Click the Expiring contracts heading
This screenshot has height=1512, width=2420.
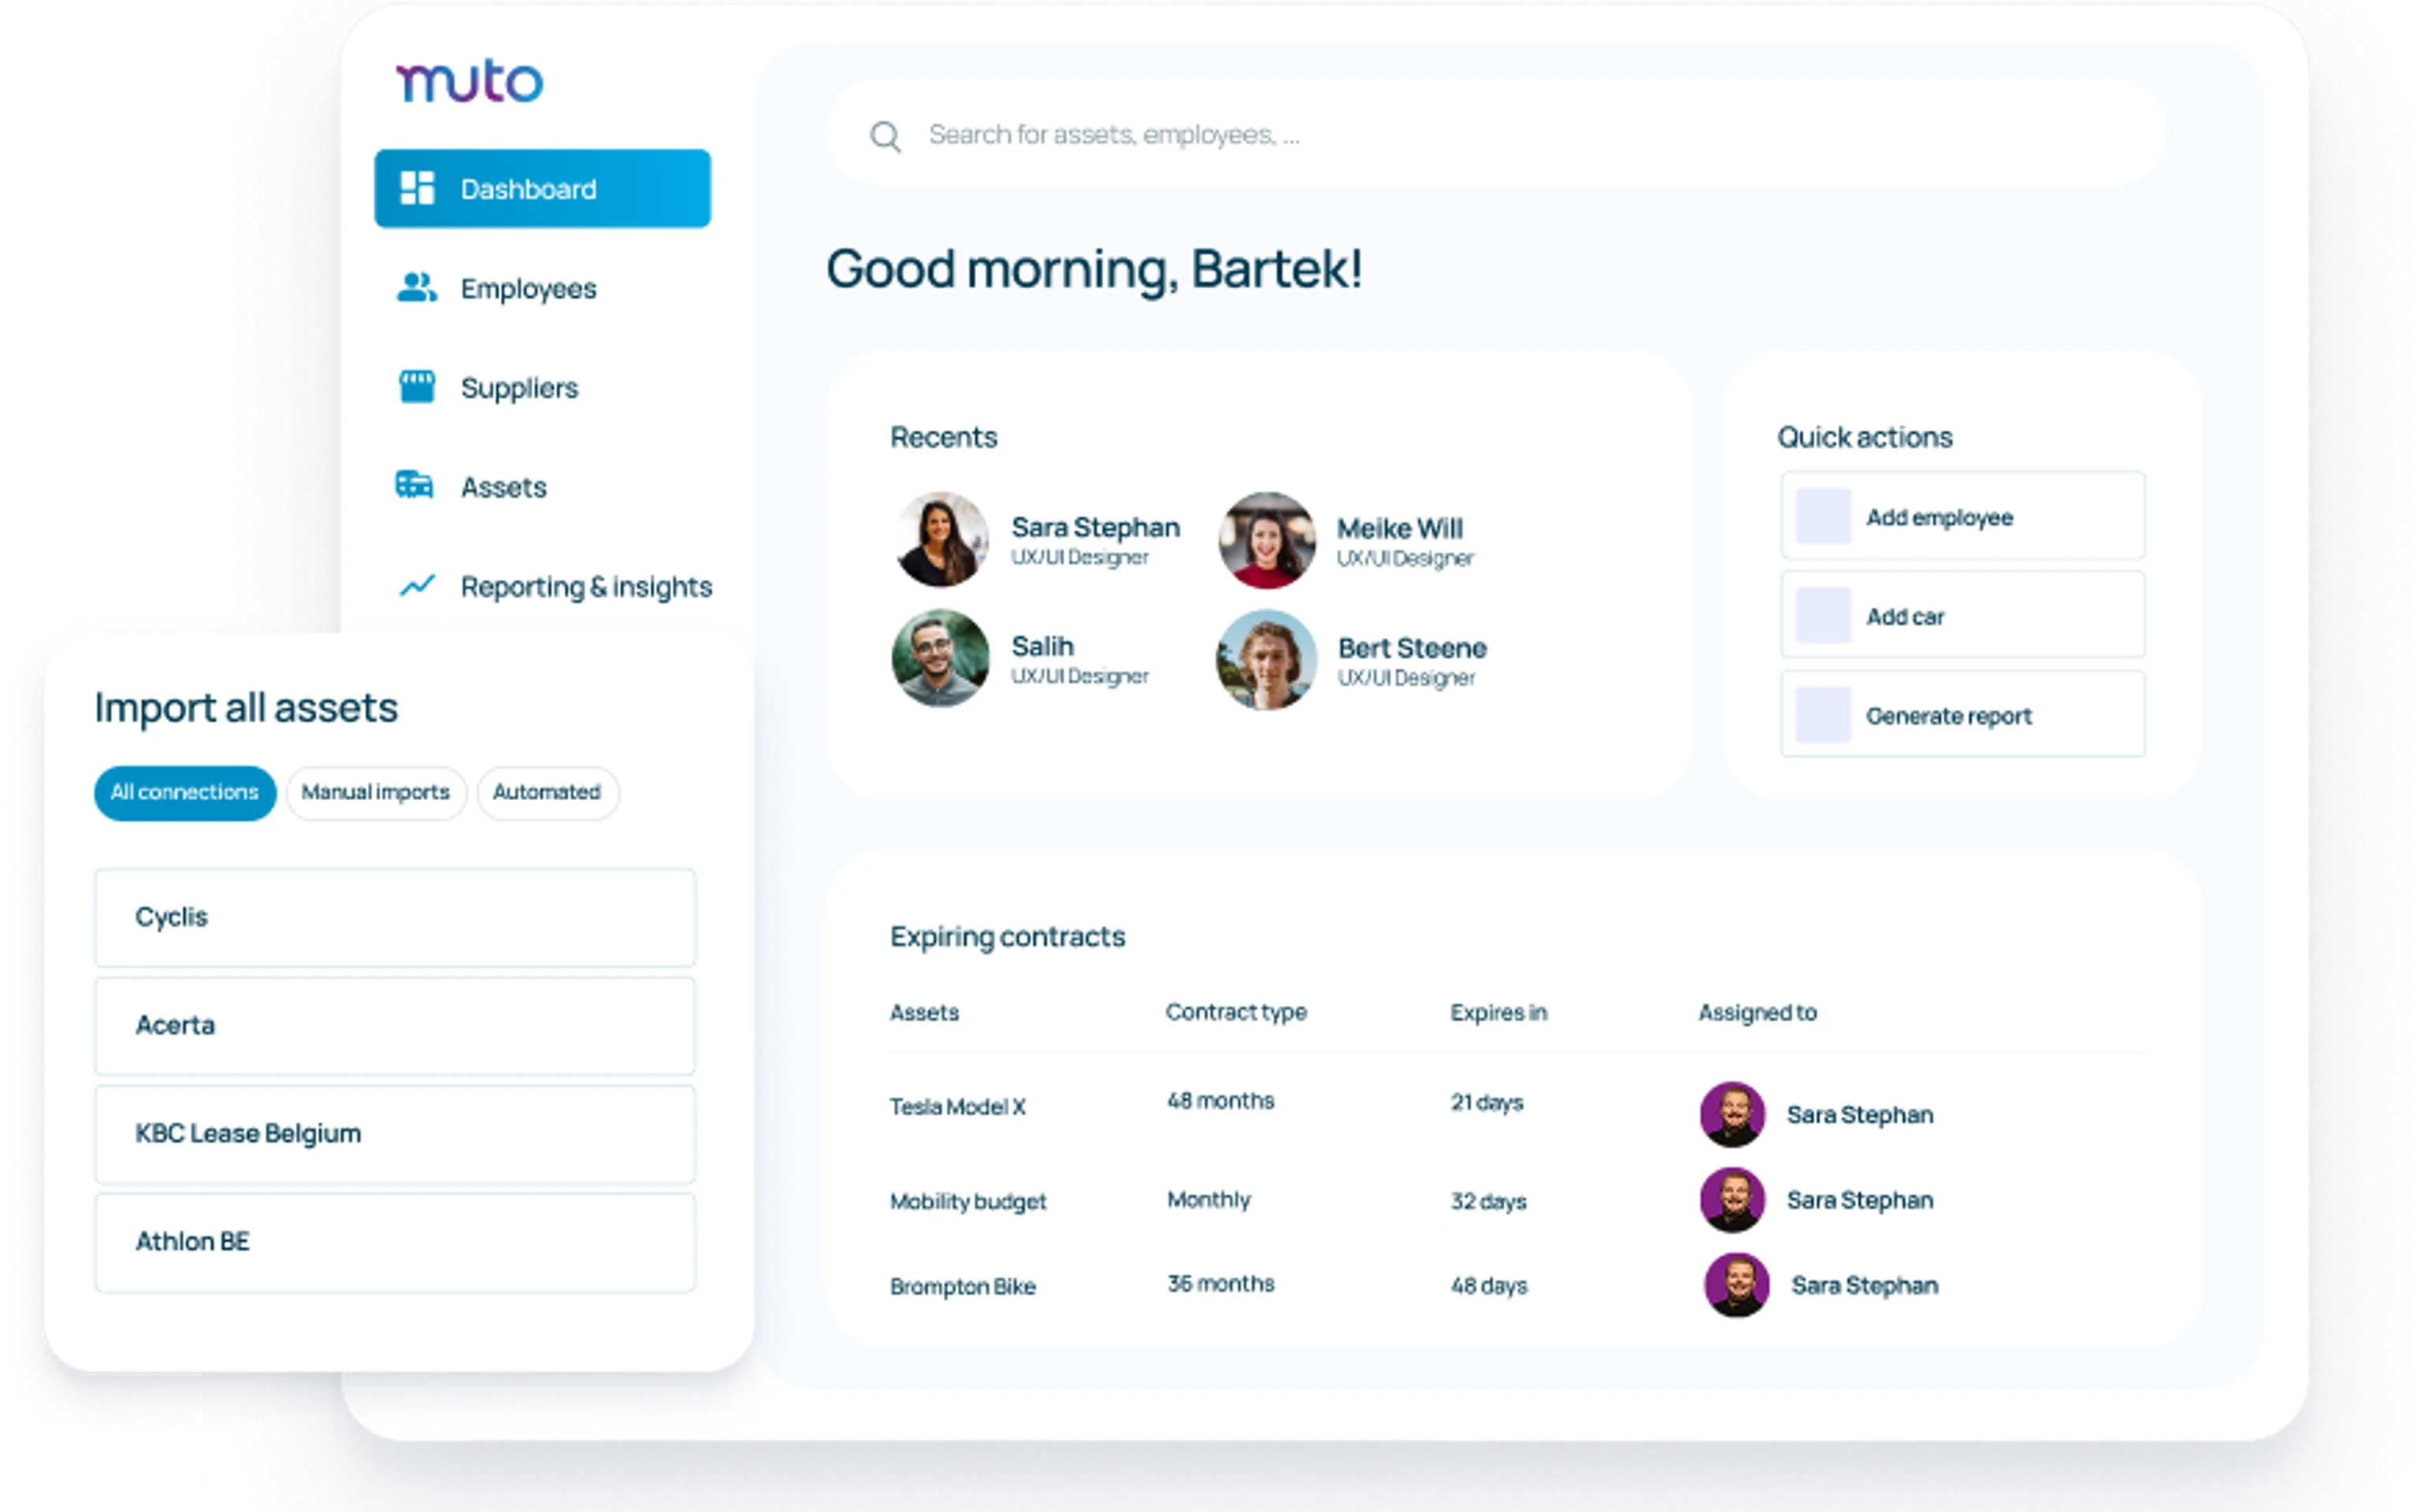pos(1008,938)
